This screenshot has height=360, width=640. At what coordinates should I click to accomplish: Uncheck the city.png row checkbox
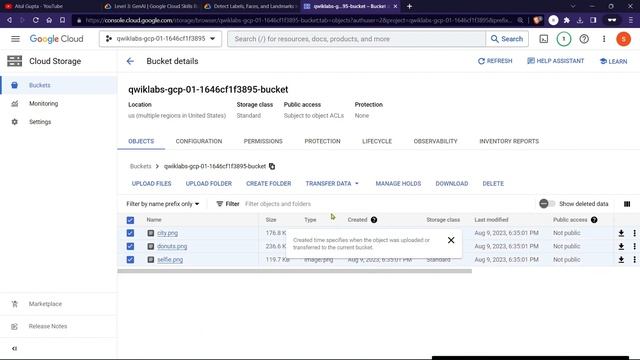pyautogui.click(x=130, y=233)
